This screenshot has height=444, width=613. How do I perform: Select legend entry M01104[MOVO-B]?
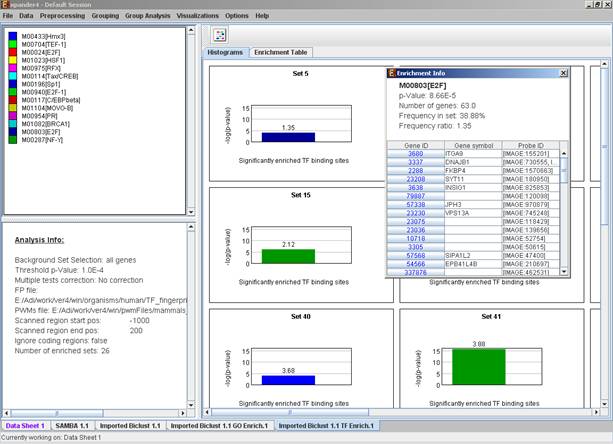click(x=47, y=108)
